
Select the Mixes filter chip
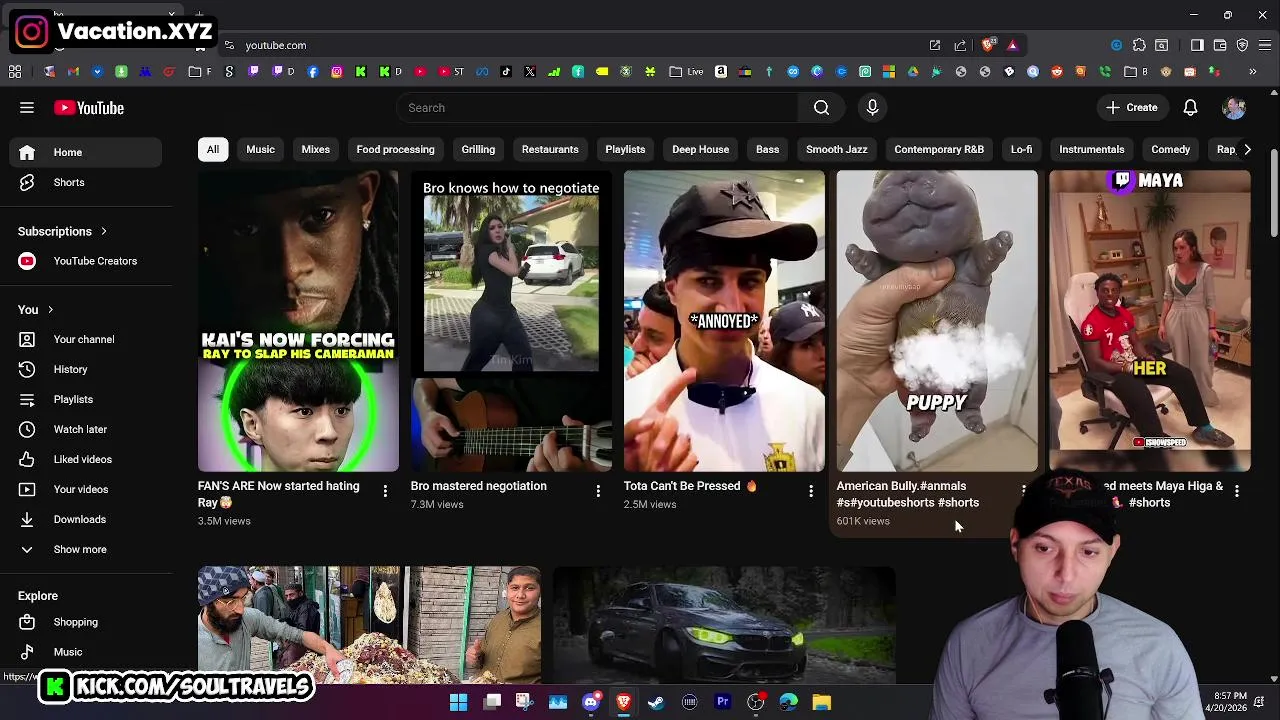(x=315, y=149)
